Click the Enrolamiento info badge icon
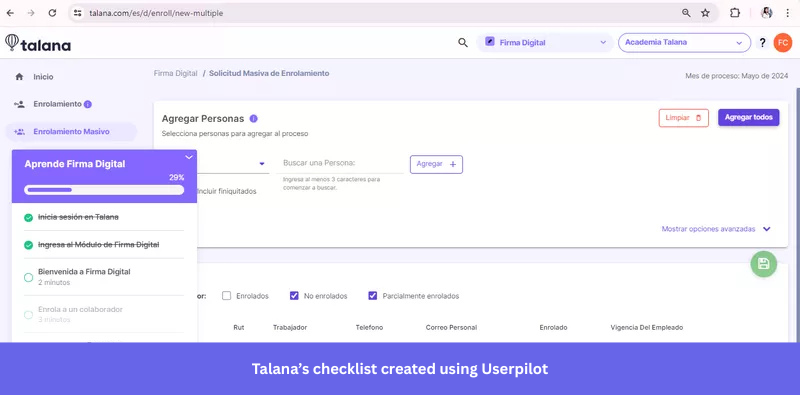This screenshot has width=800, height=395. (88, 104)
